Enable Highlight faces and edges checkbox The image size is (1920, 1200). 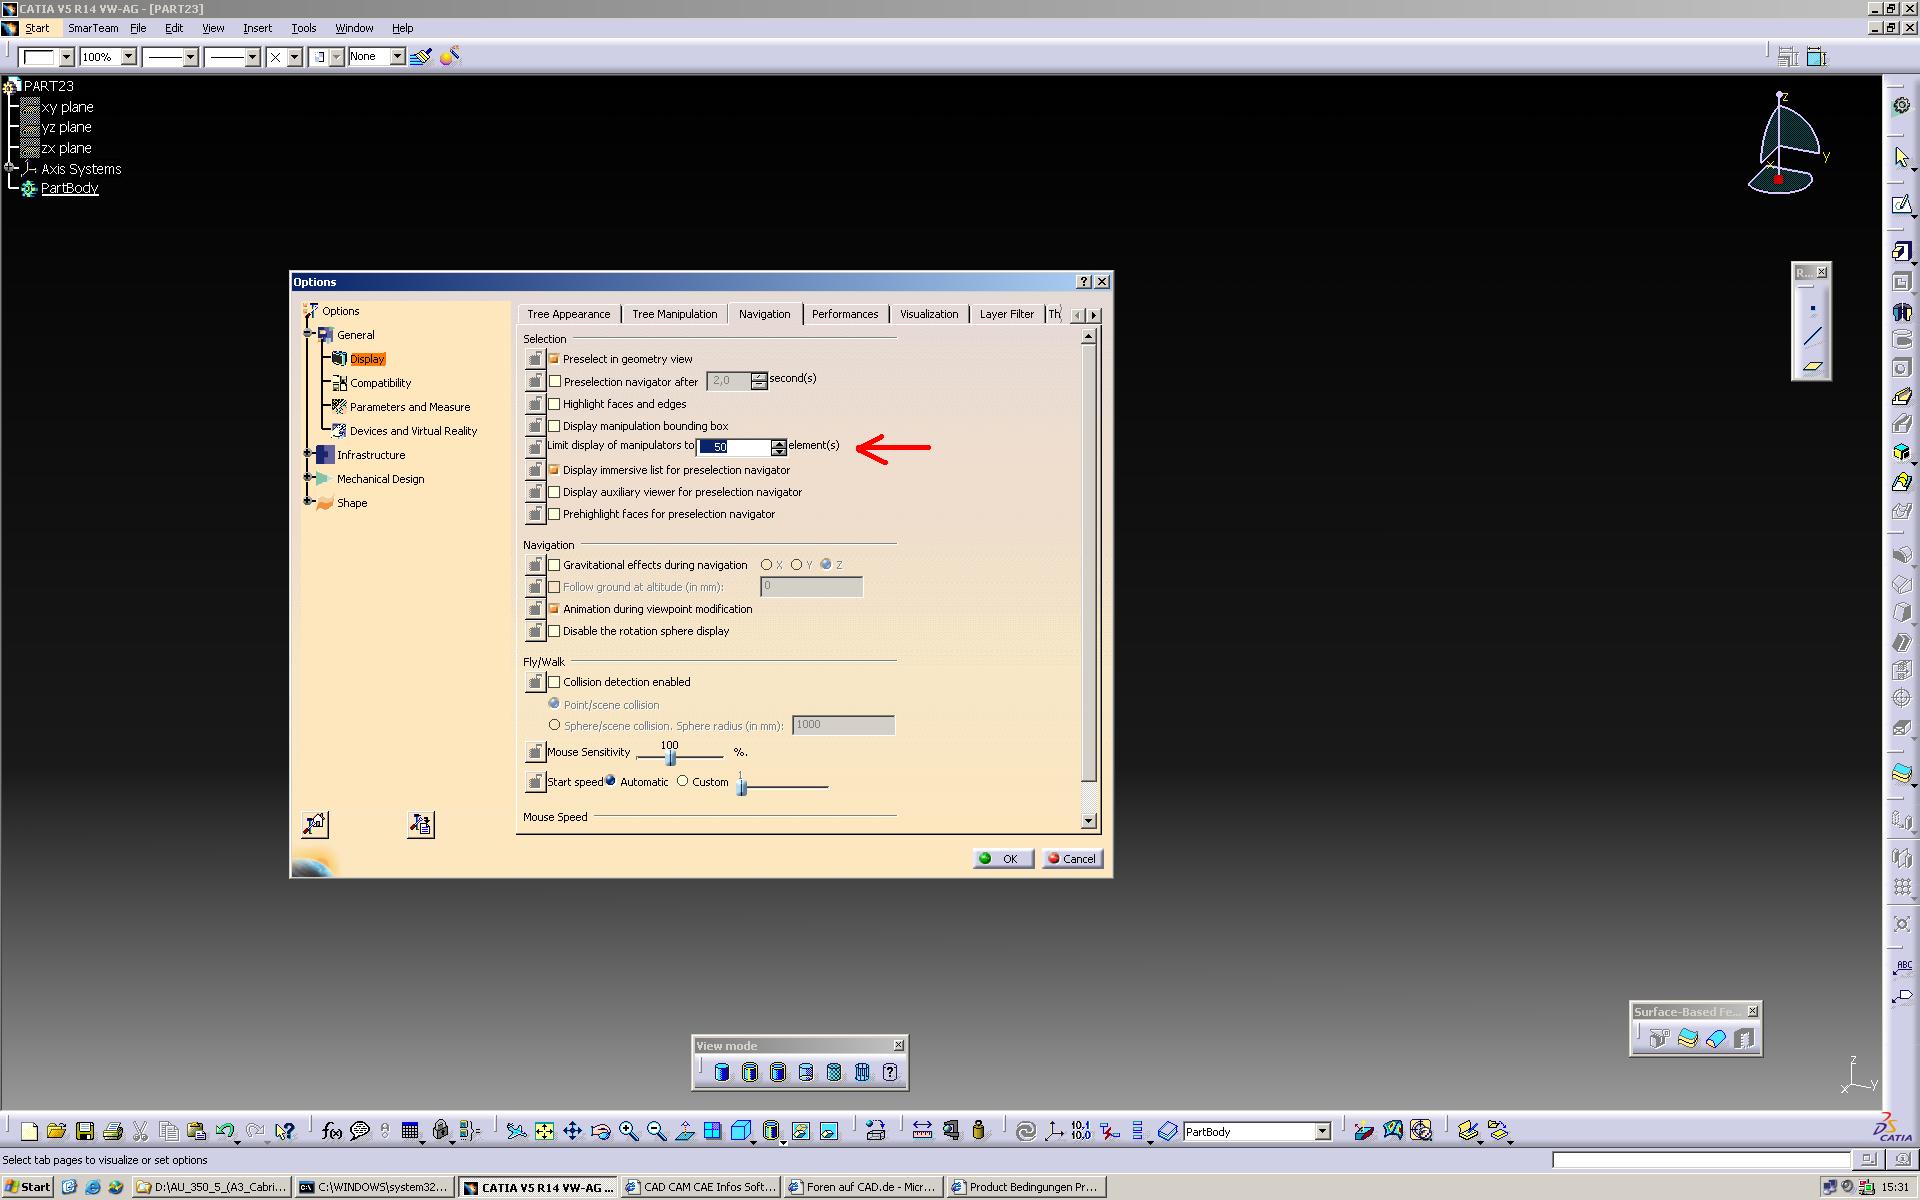554,404
